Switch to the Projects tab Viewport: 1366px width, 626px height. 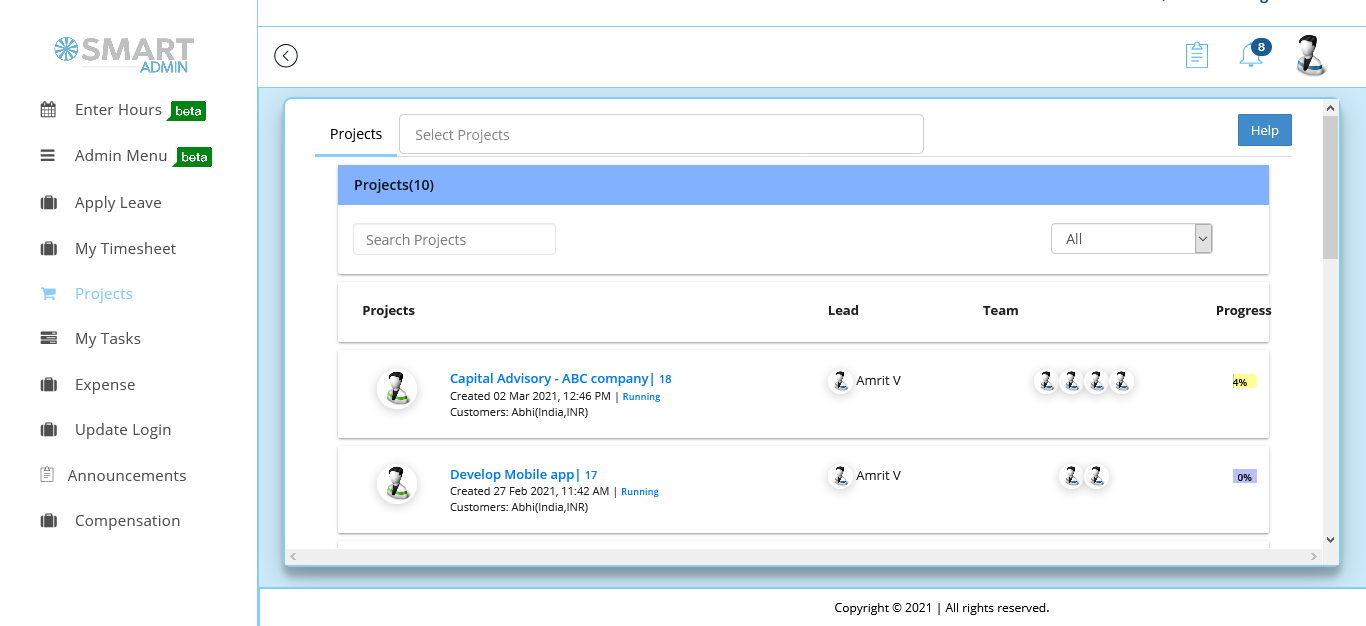click(x=356, y=134)
